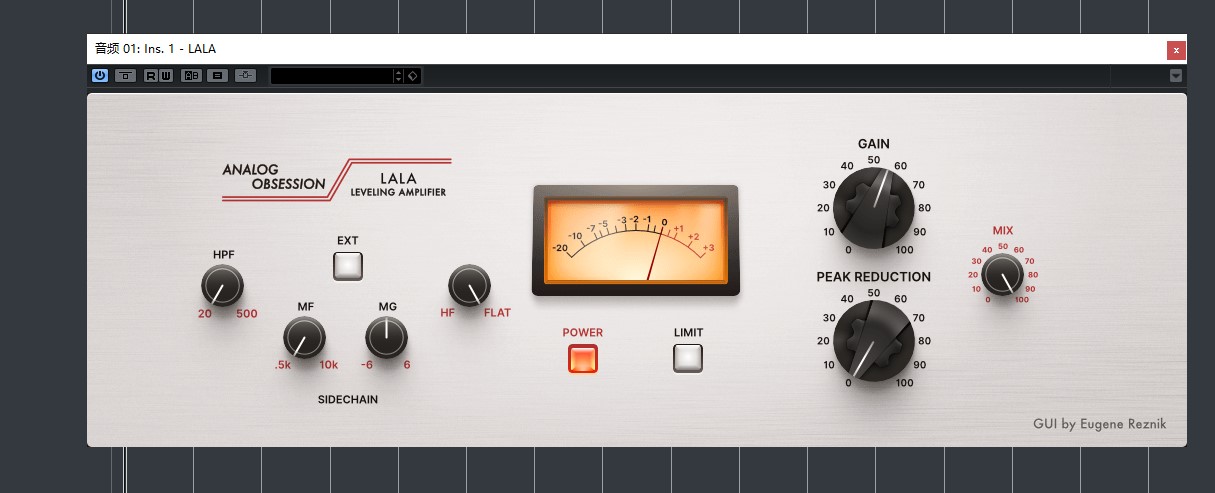Switch A/B settings comparison icon
Image resolution: width=1215 pixels, height=493 pixels.
tap(191, 75)
